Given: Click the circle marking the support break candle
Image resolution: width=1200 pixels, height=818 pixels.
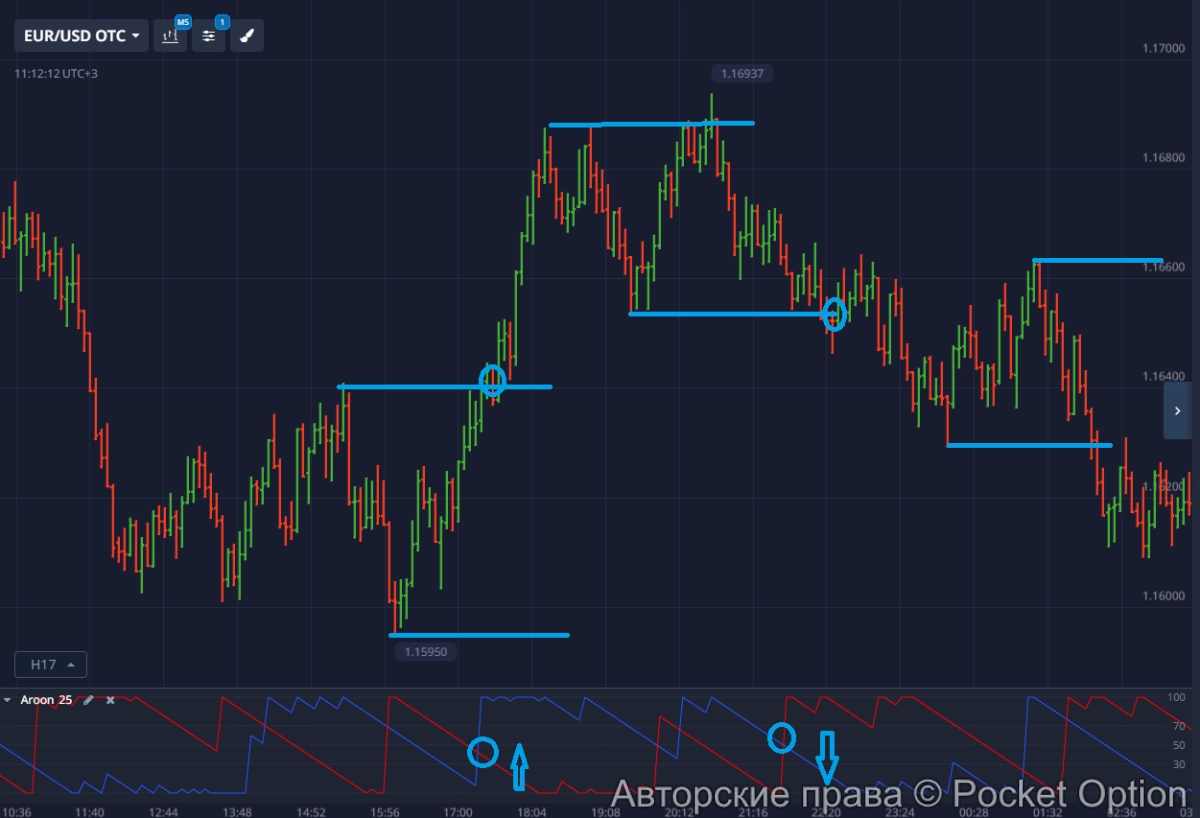Looking at the screenshot, I should pos(834,315).
